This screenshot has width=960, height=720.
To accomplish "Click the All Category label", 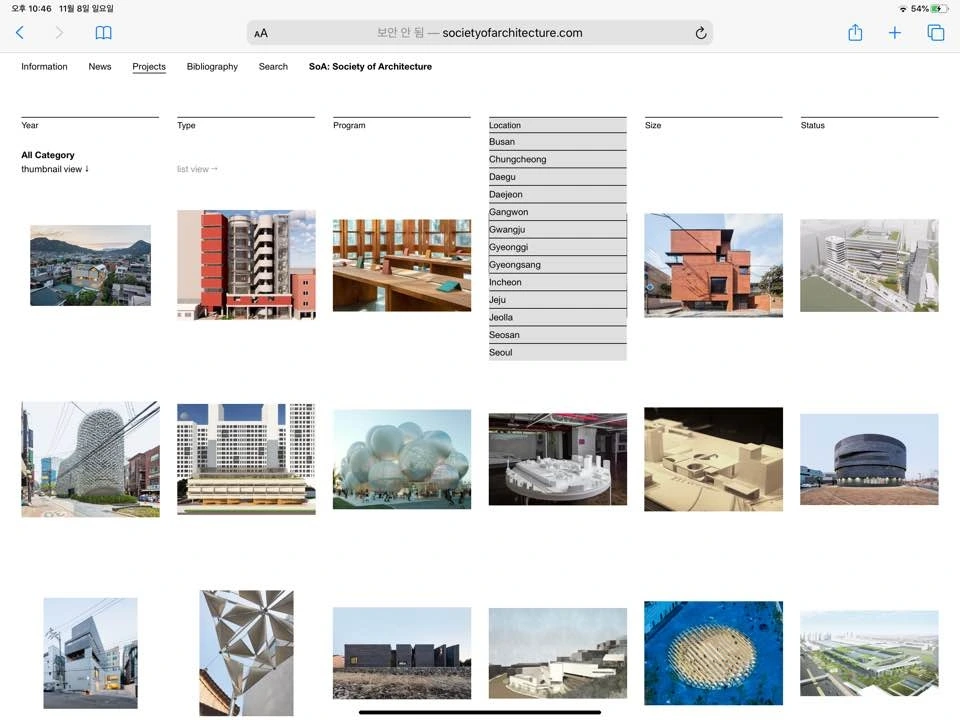I will pyautogui.click(x=48, y=156).
